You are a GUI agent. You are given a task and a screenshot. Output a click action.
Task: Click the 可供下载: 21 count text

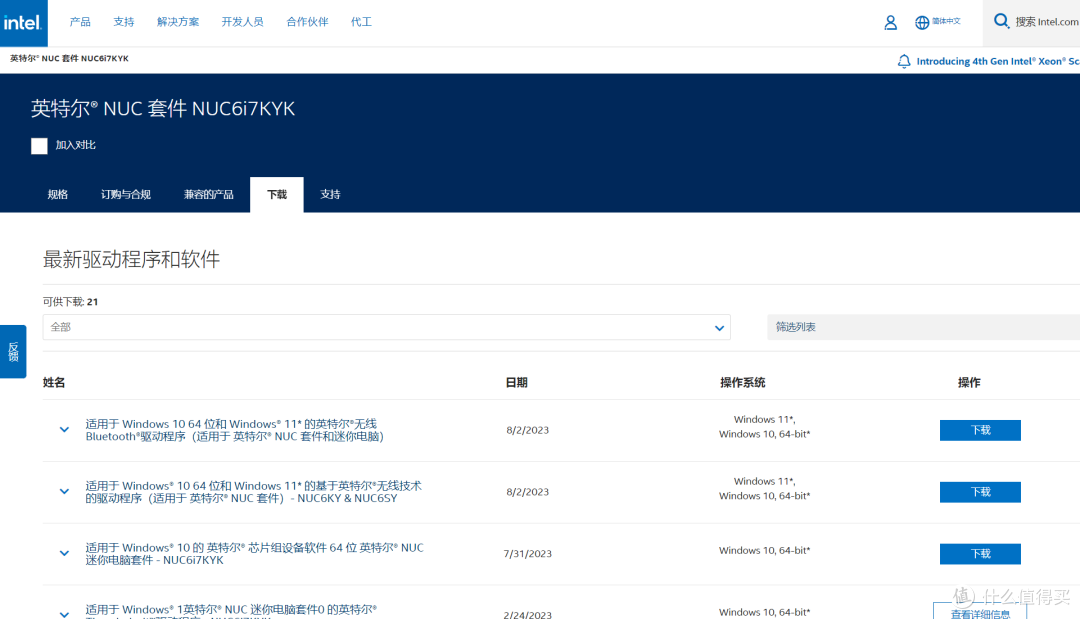tap(70, 302)
